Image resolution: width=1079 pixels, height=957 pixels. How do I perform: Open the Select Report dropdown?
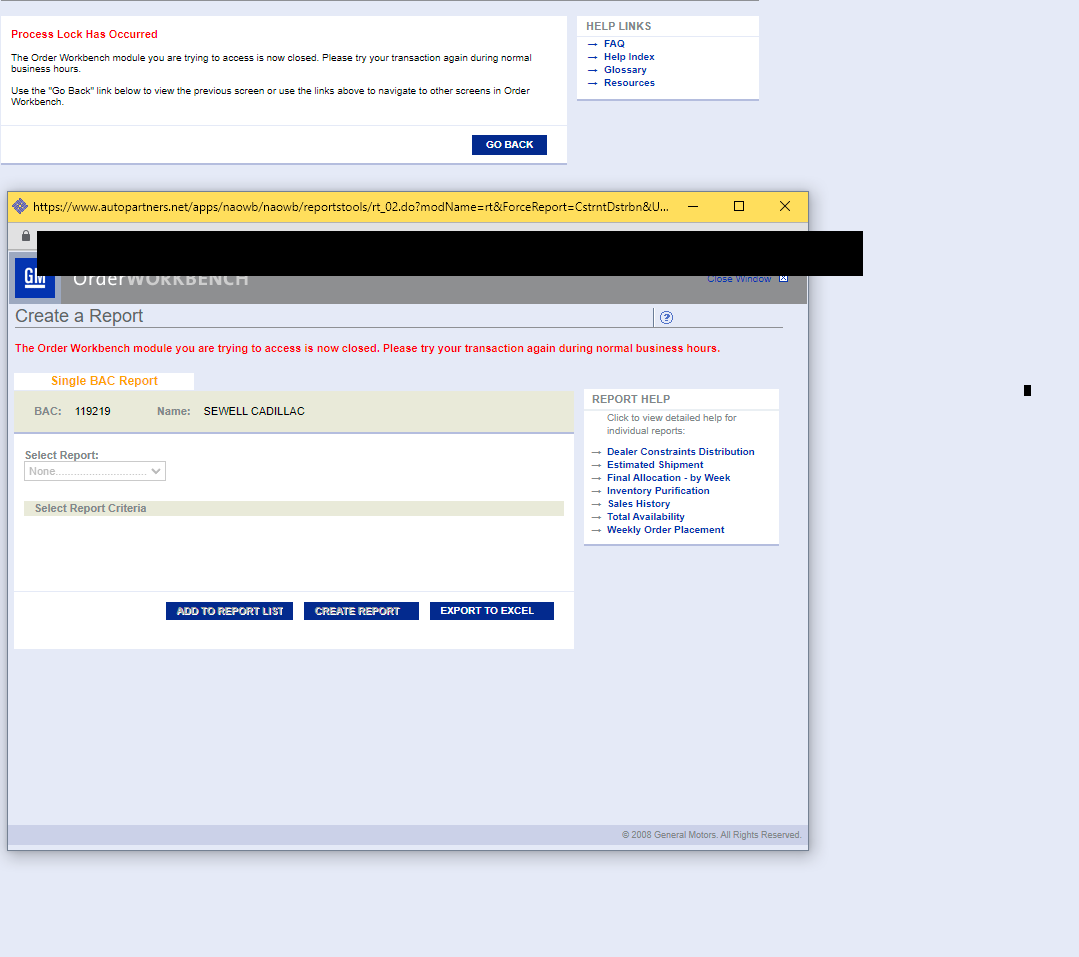pyautogui.click(x=95, y=471)
